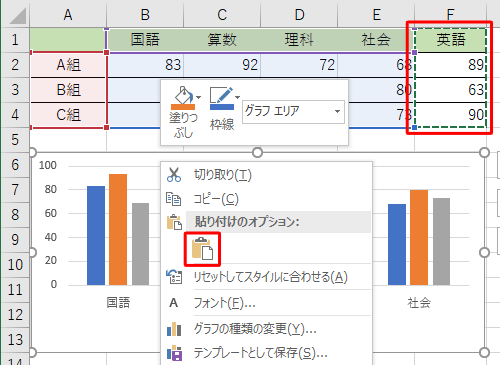Click the reset style icon
The image size is (500, 365).
[x=174, y=277]
